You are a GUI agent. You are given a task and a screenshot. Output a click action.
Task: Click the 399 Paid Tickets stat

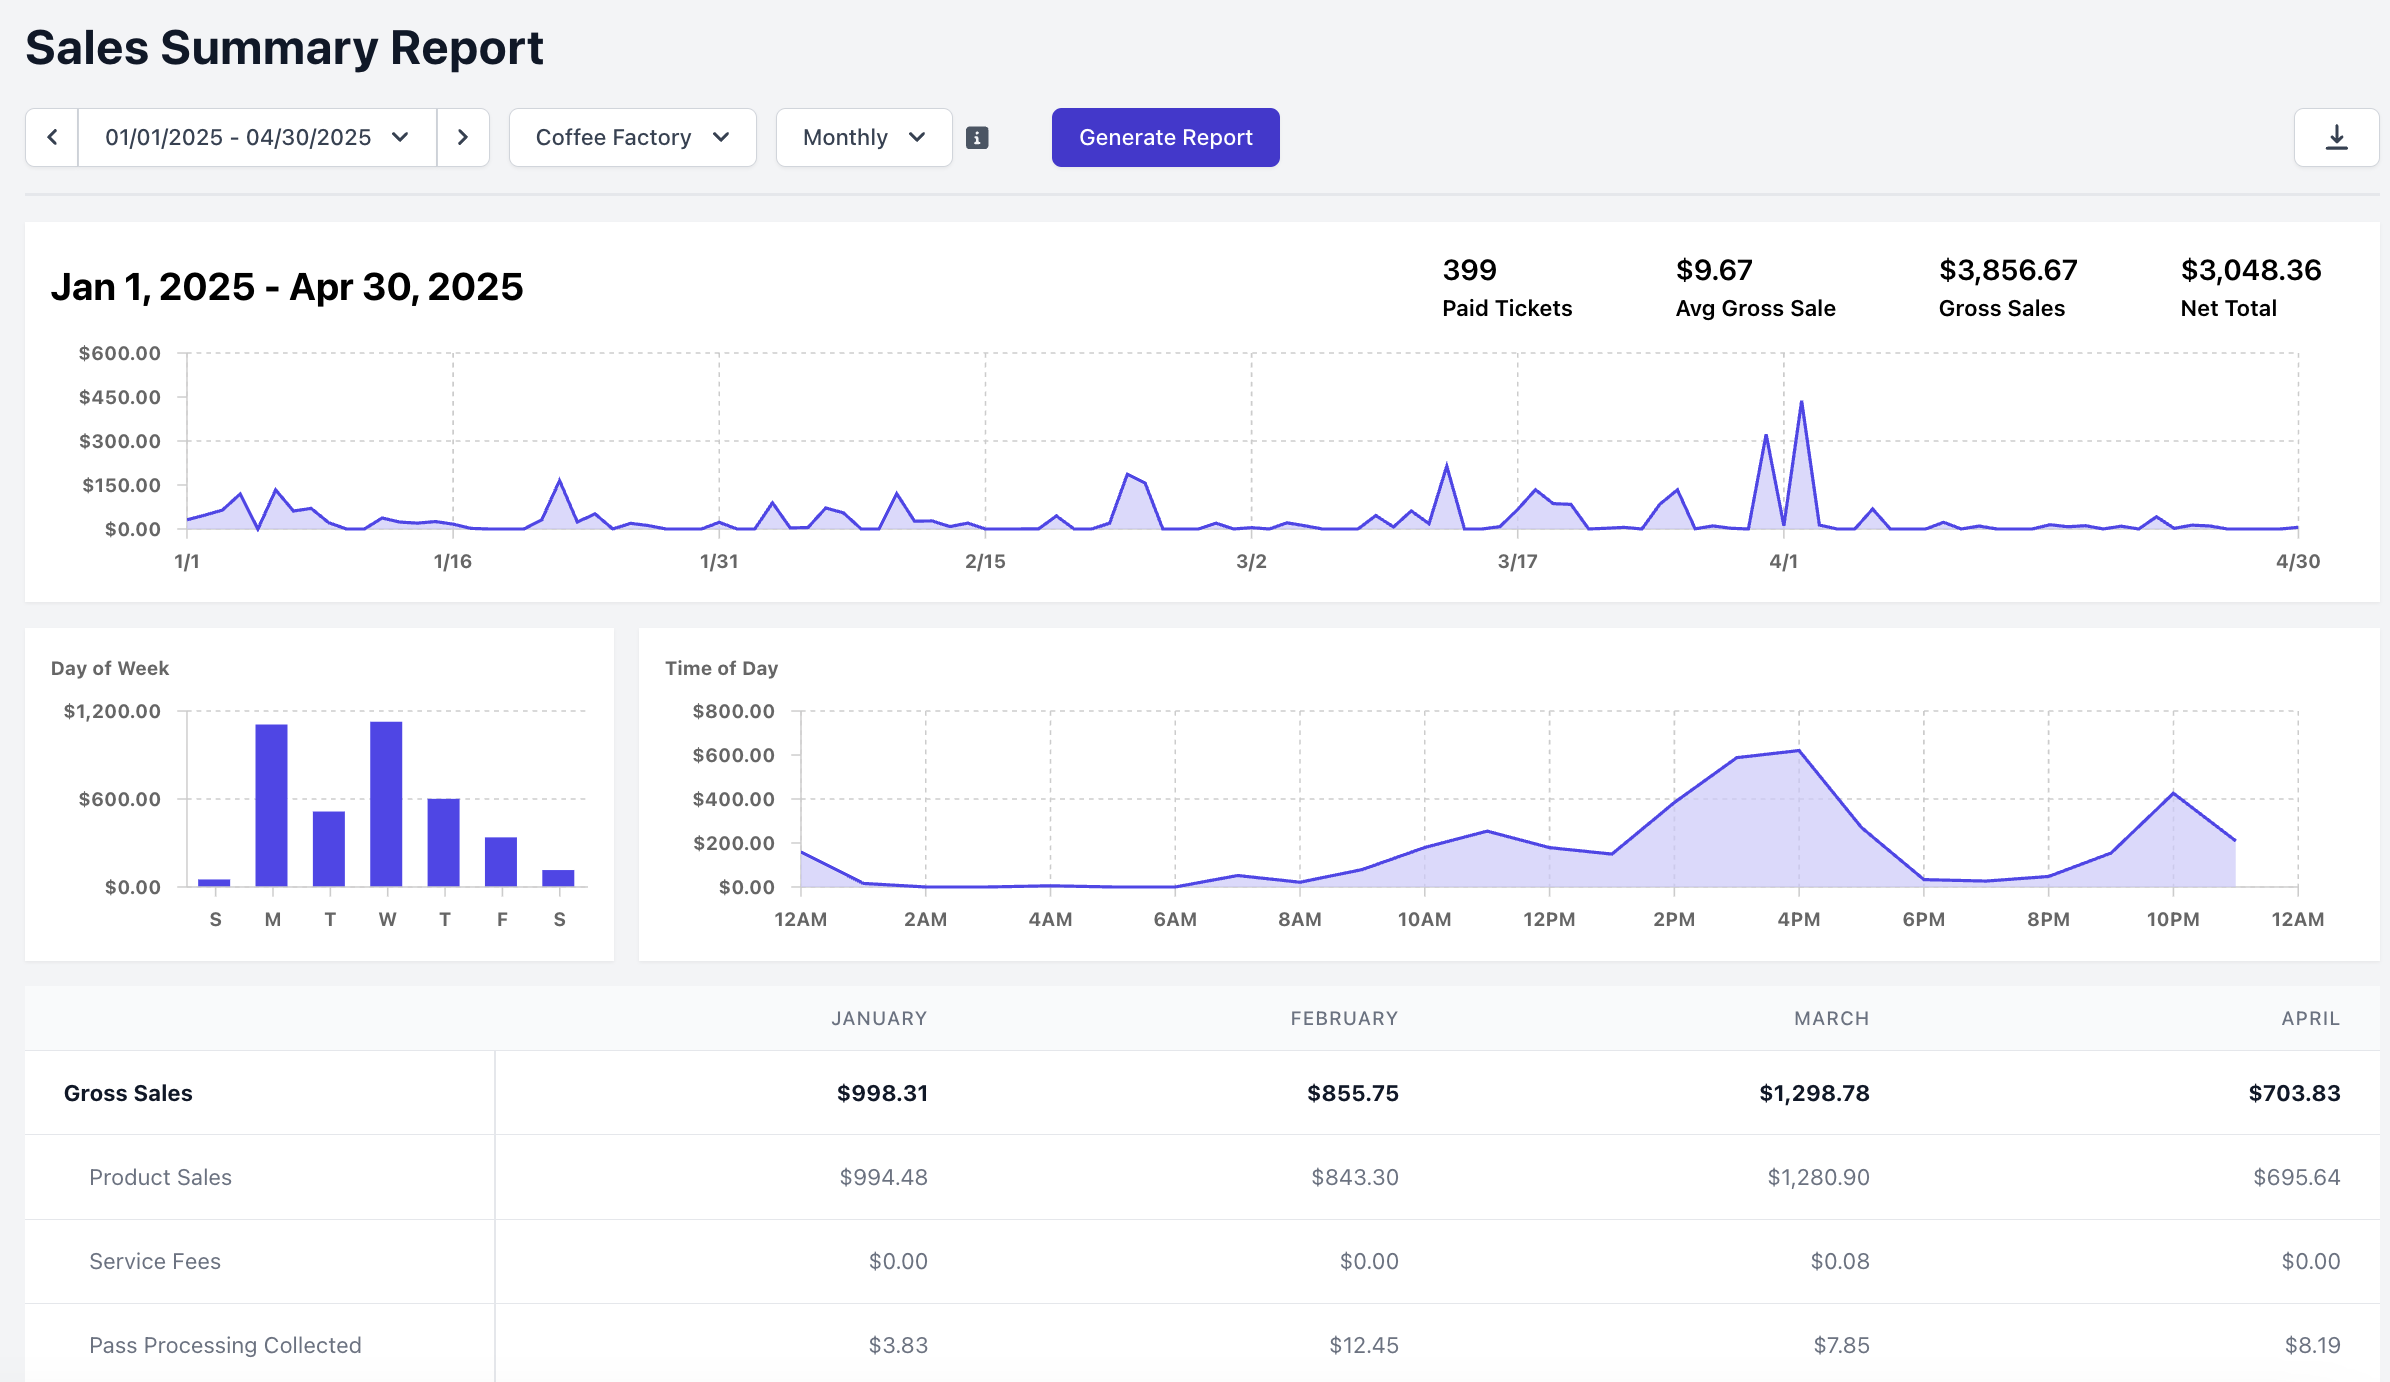click(1469, 270)
